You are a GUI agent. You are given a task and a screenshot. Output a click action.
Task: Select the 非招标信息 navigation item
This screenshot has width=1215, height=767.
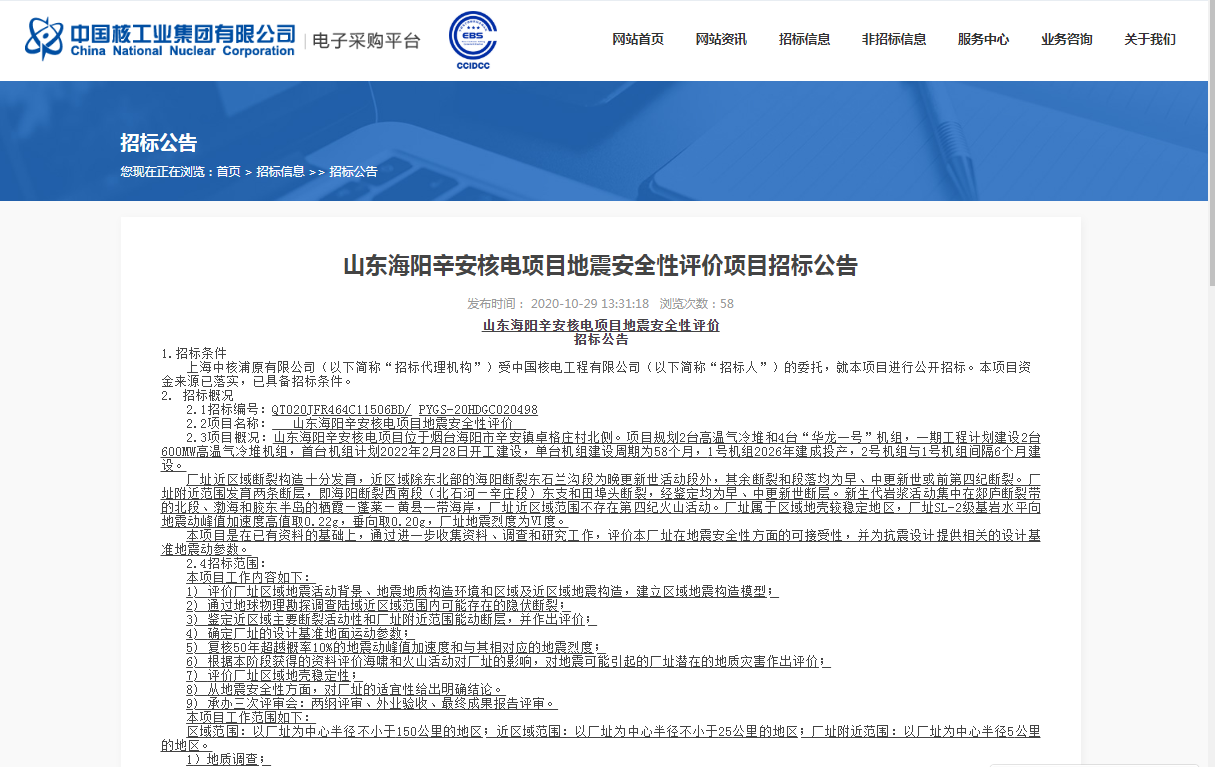click(894, 40)
